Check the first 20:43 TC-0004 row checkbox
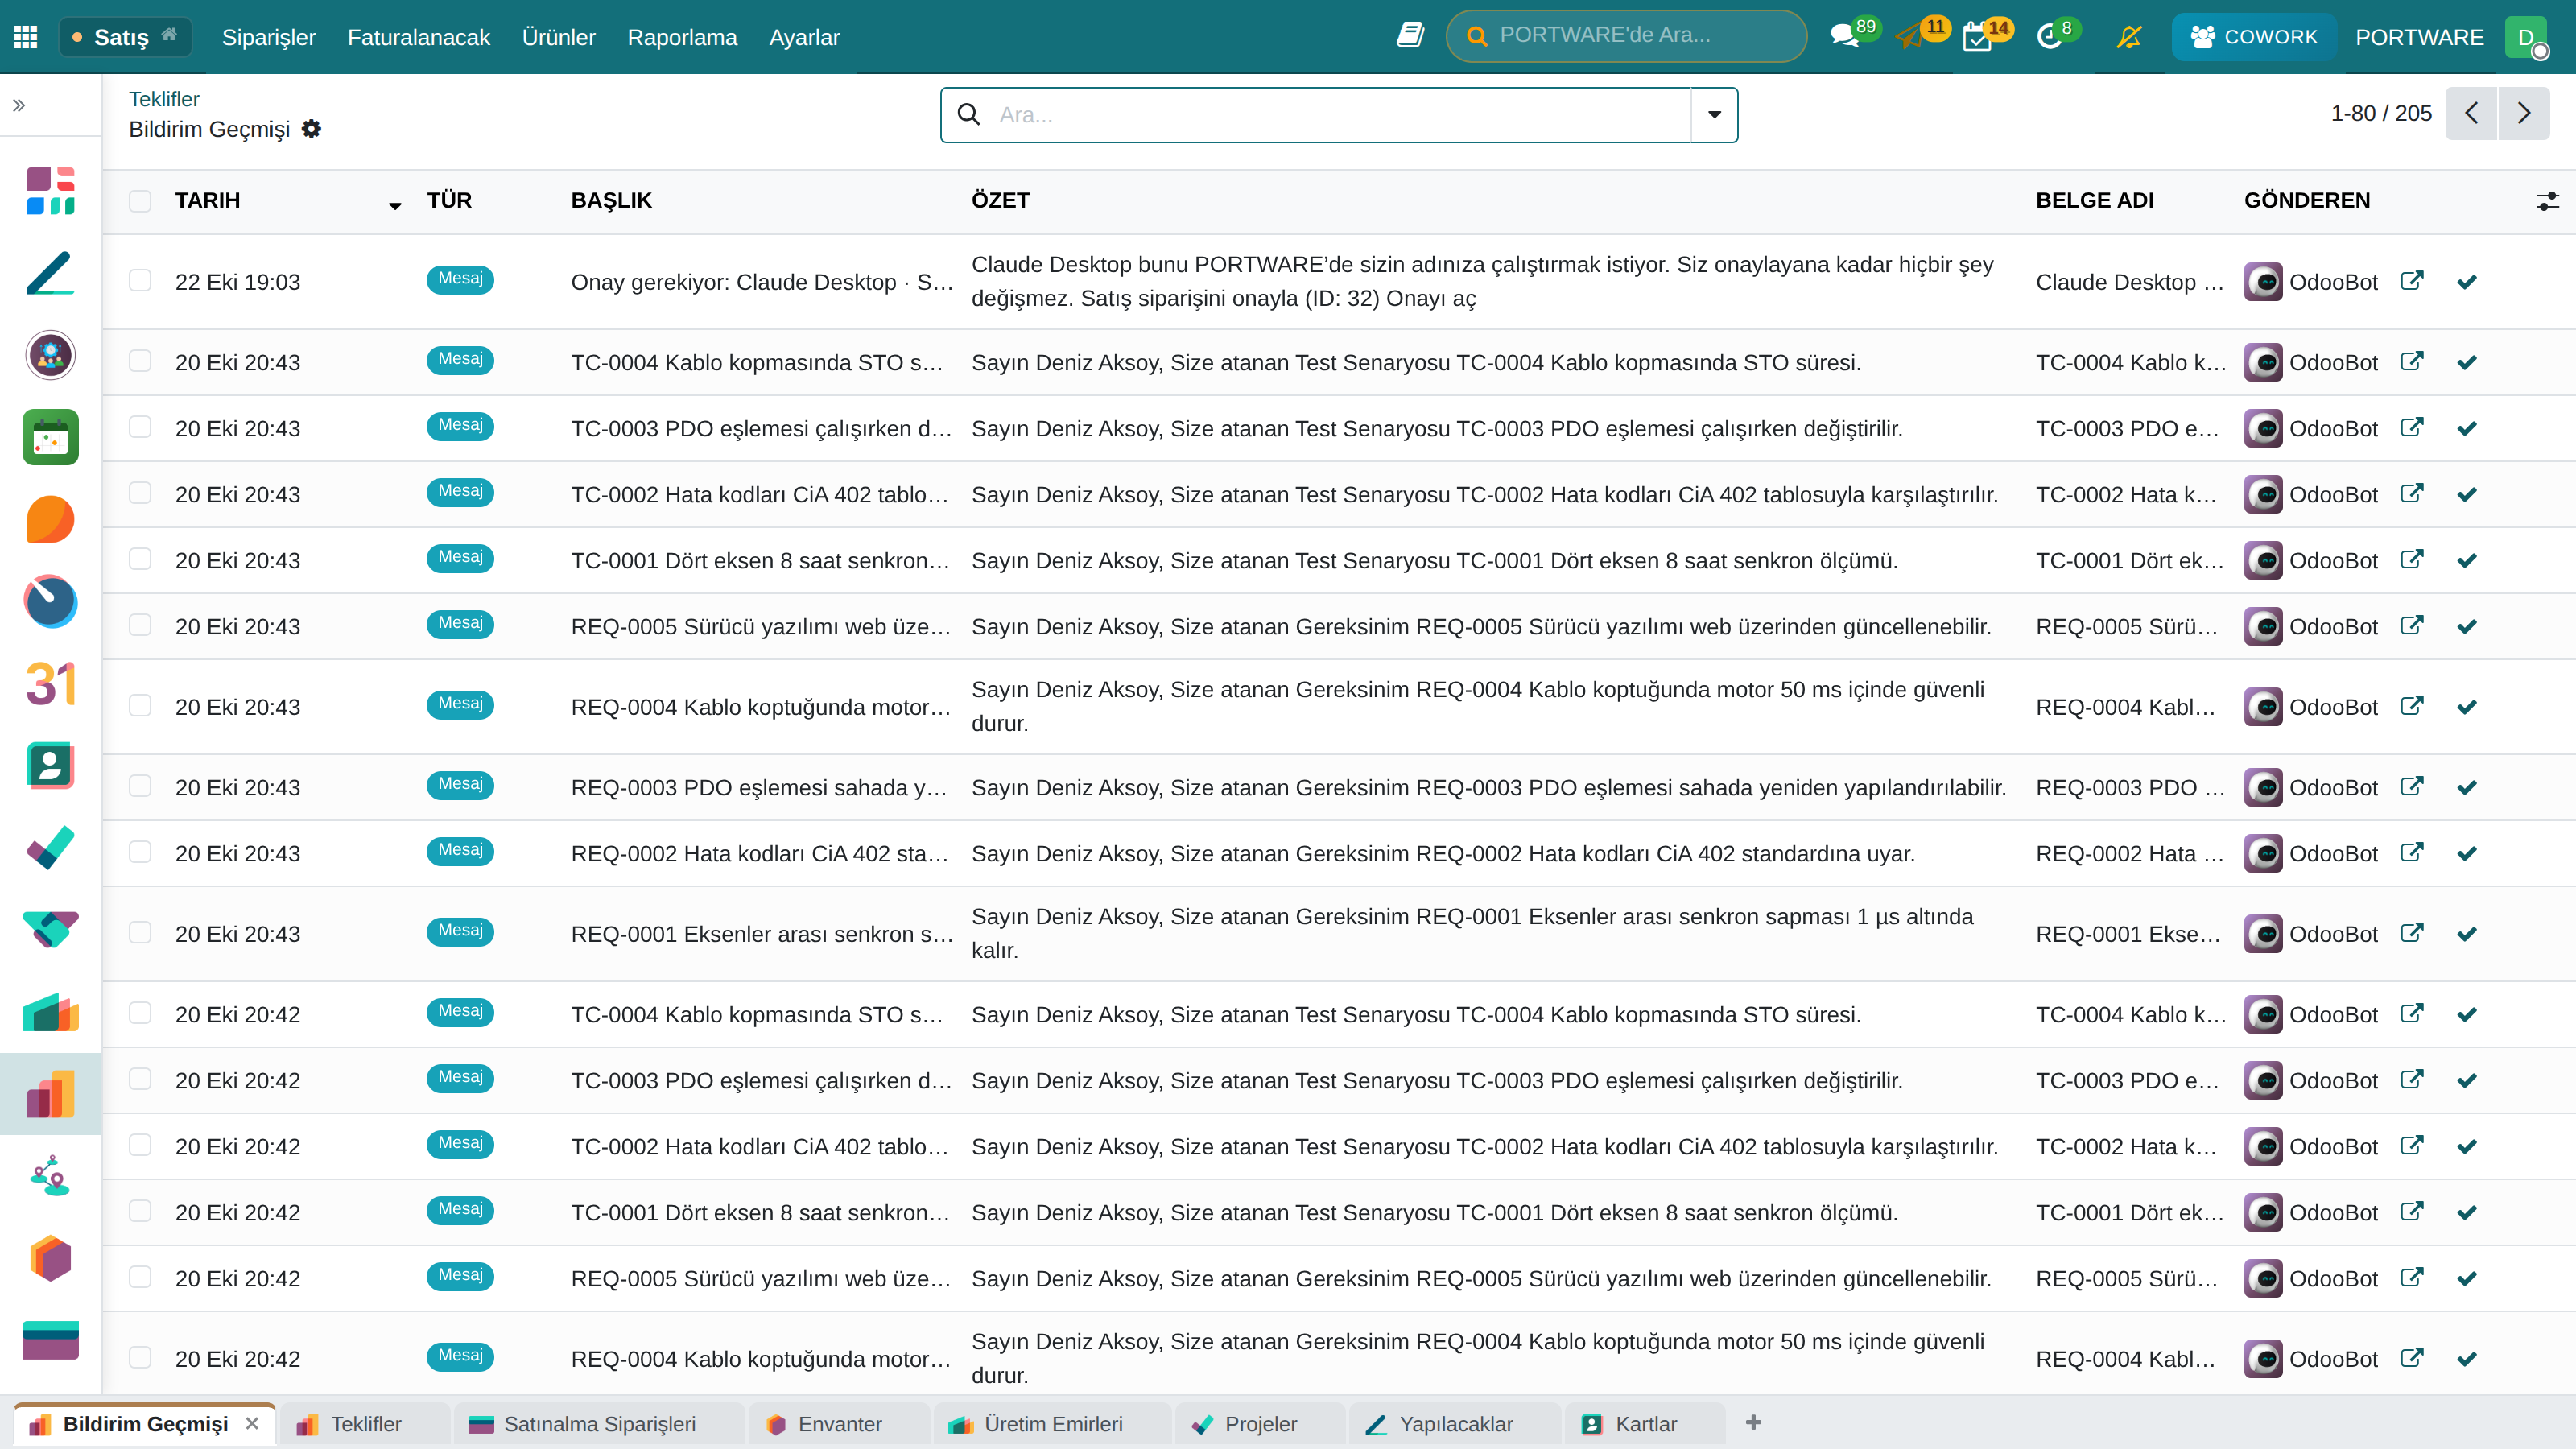This screenshot has width=2576, height=1449. point(140,360)
